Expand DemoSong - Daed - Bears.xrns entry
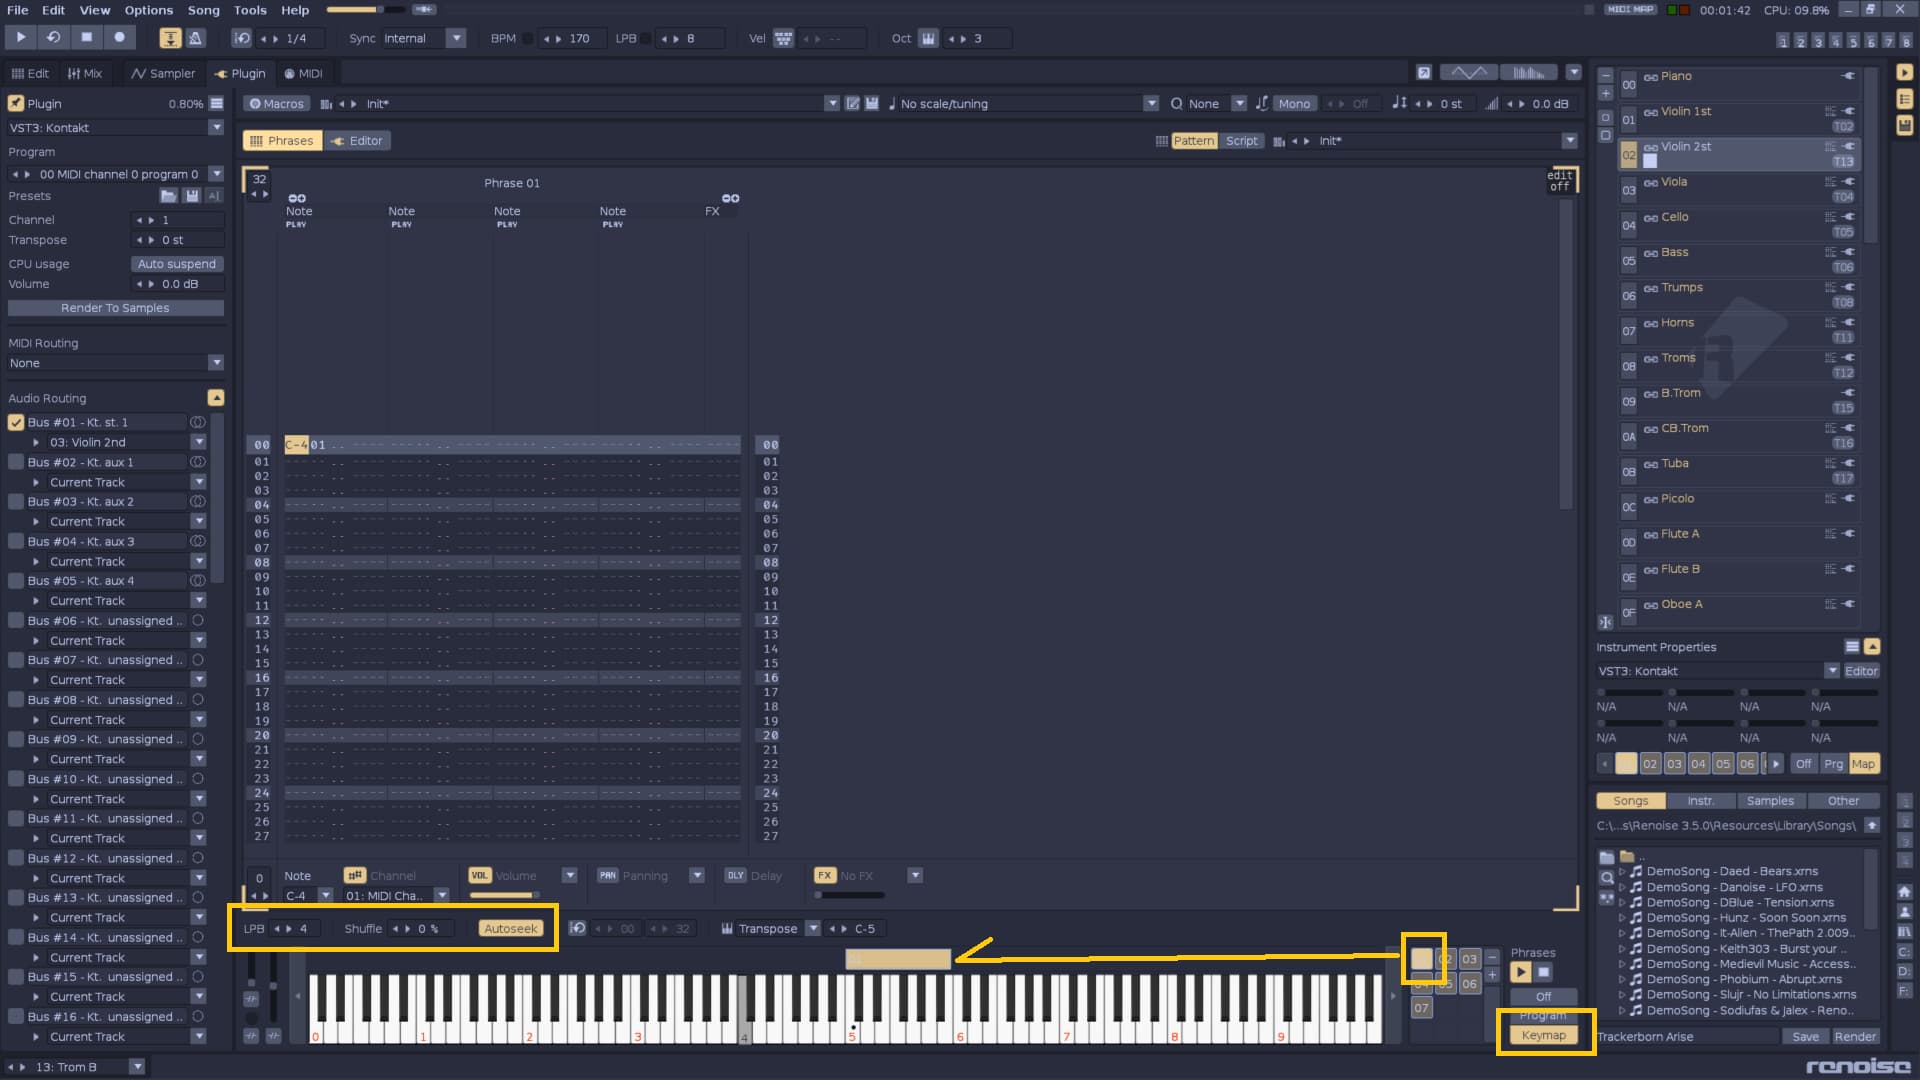 point(1622,871)
